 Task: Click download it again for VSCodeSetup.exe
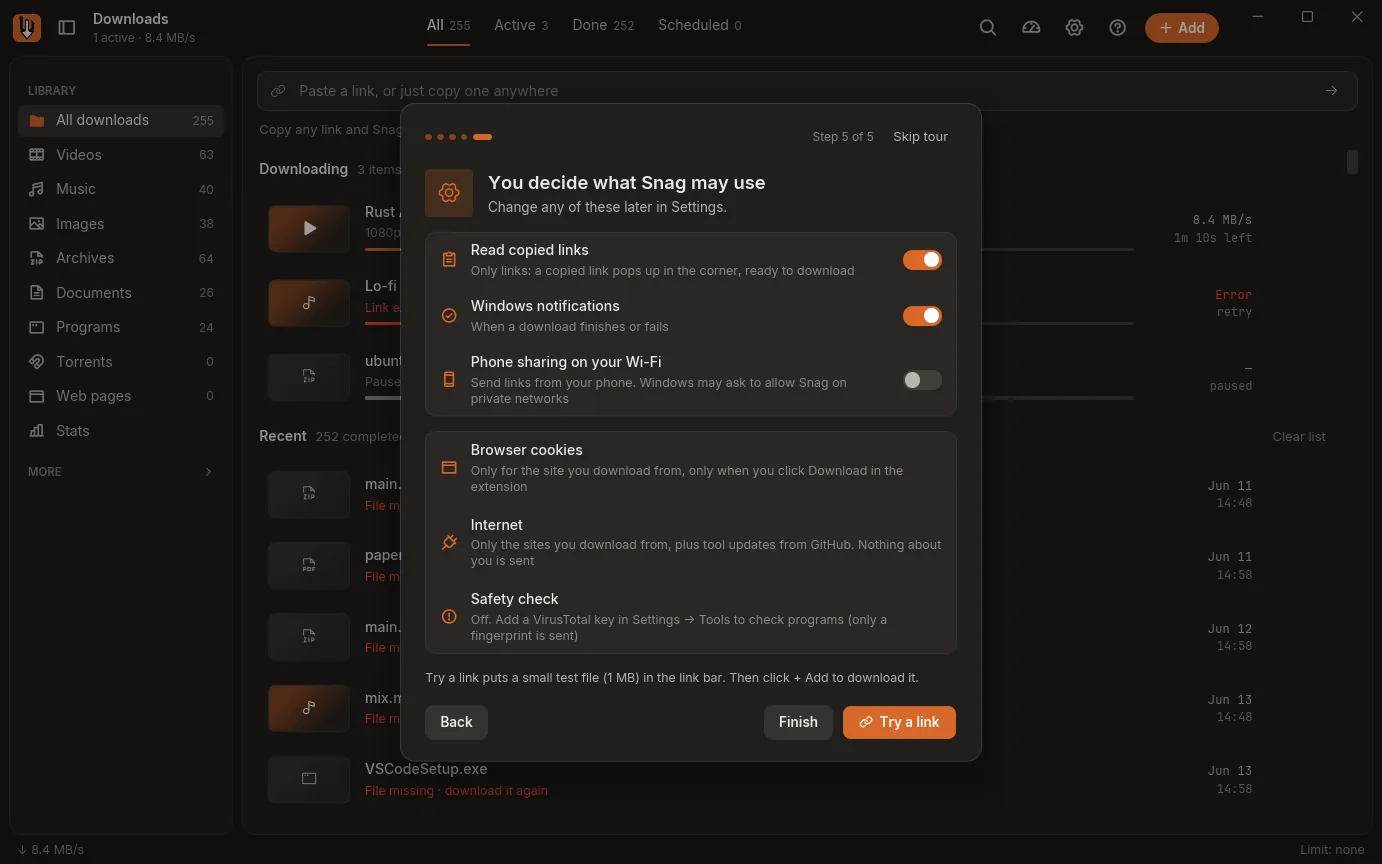coord(496,791)
